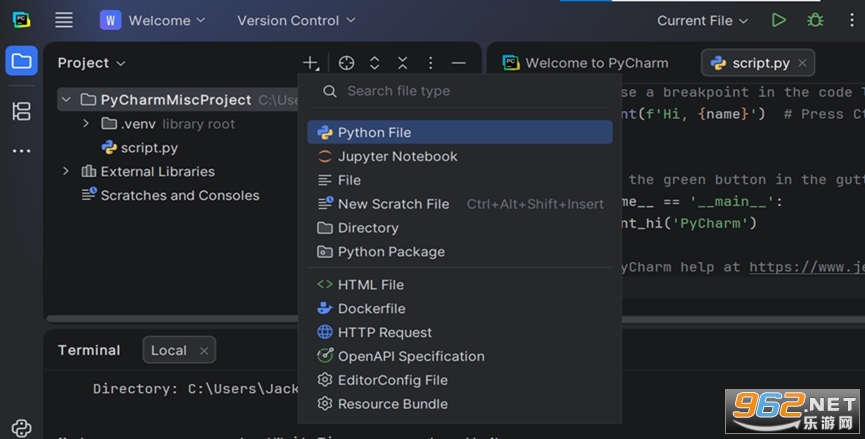Open Project panel options menu
This screenshot has width=865, height=439.
tap(431, 63)
